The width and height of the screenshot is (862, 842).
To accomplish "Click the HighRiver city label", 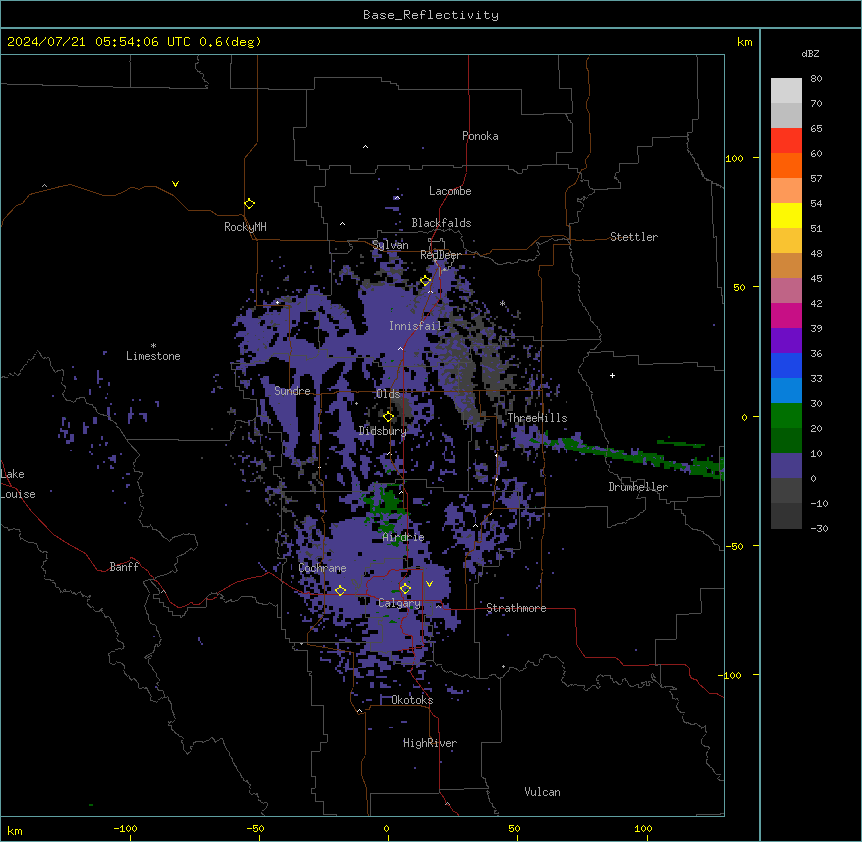I will [430, 743].
